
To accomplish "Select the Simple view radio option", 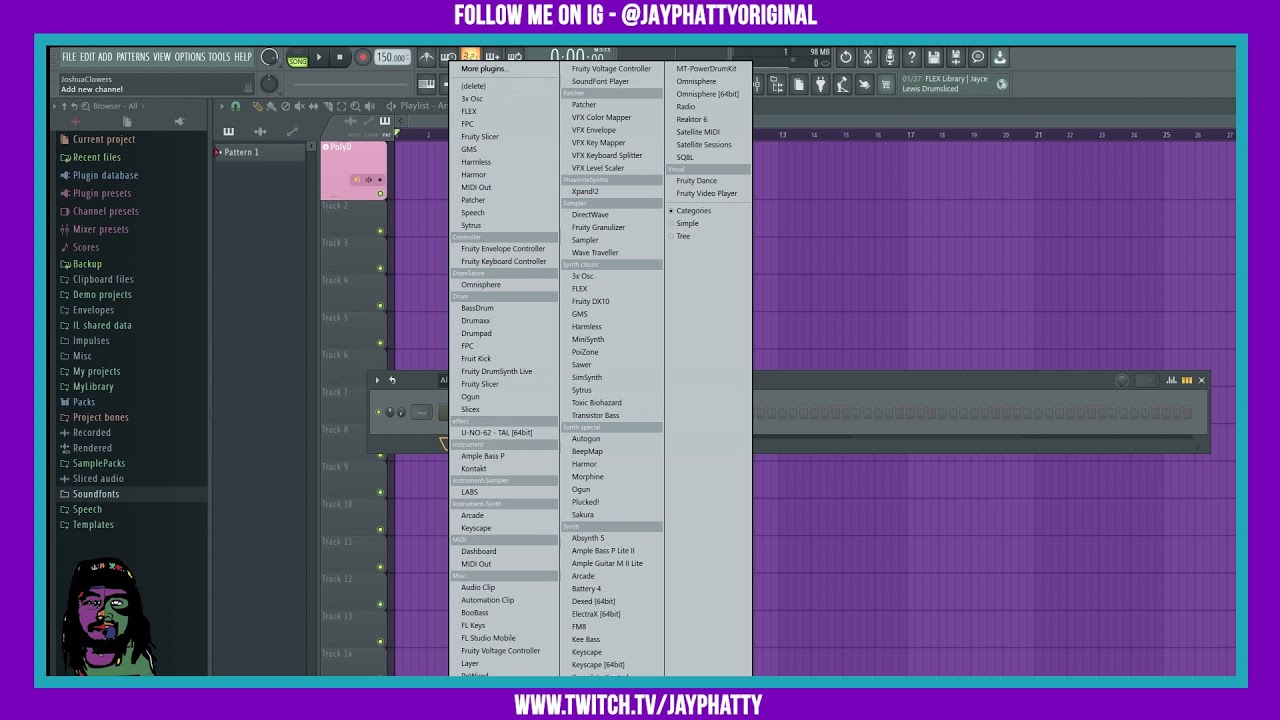I will pyautogui.click(x=687, y=224).
